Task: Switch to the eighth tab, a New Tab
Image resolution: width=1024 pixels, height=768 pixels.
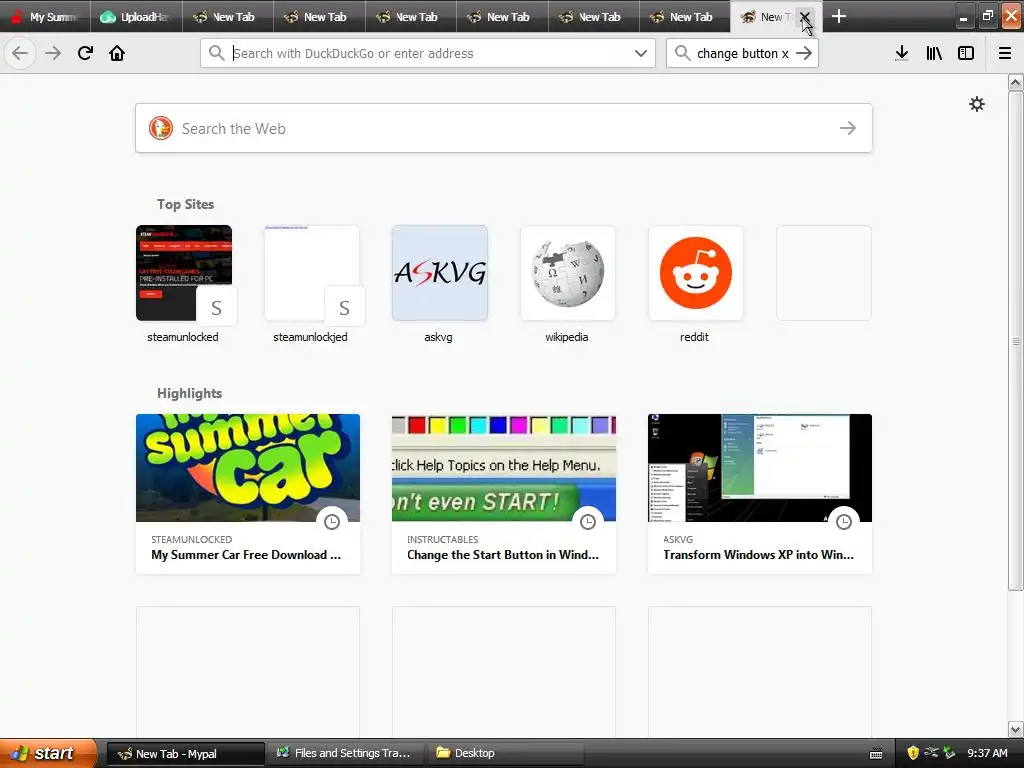Action: click(x=684, y=16)
